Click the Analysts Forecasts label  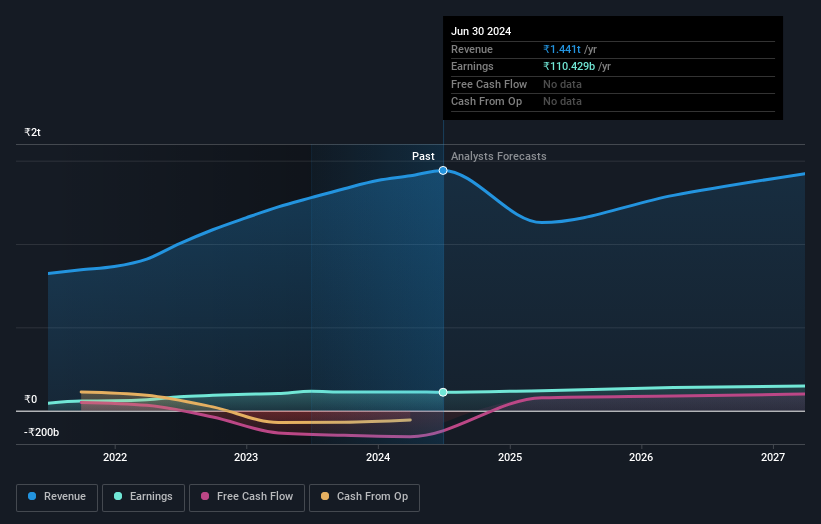point(498,156)
